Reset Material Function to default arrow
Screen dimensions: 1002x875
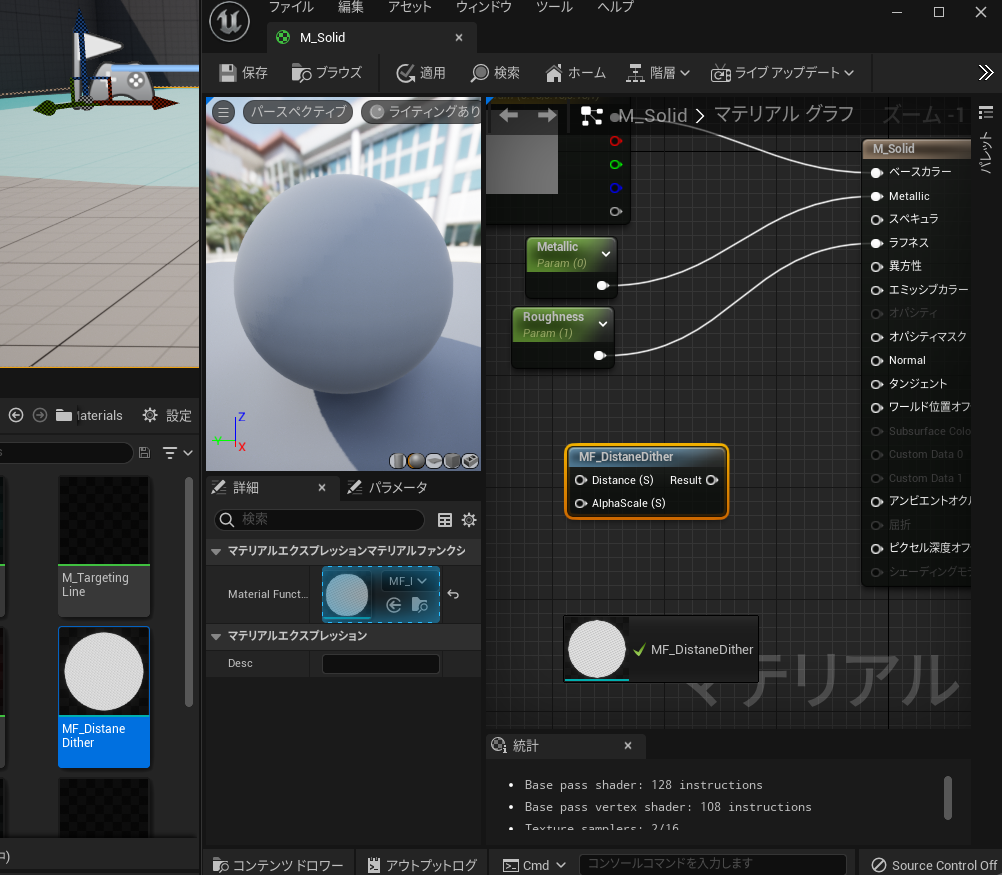click(453, 594)
